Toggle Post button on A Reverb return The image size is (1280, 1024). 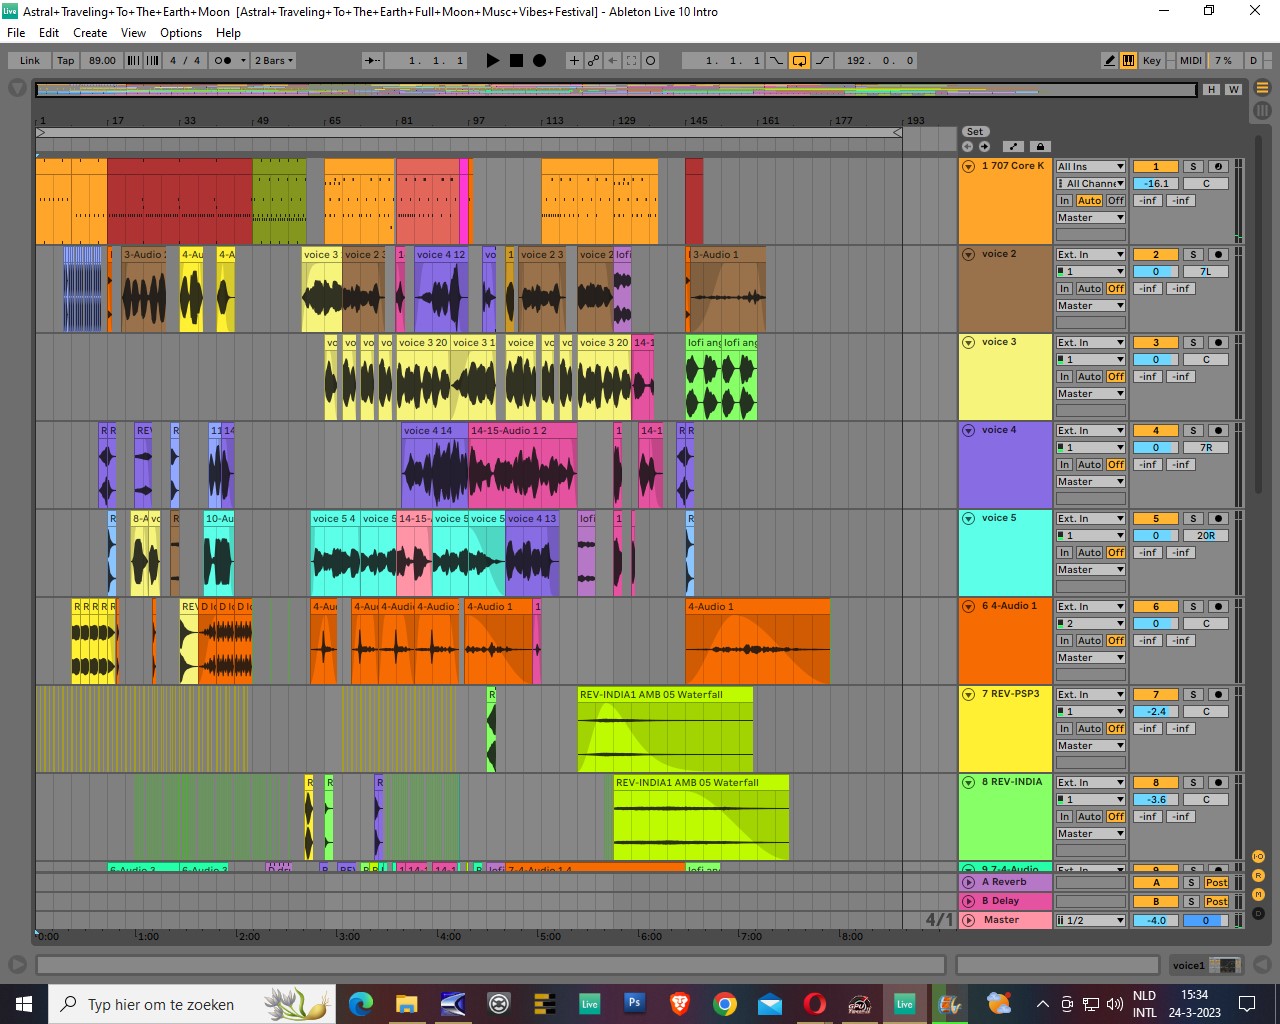click(x=1216, y=882)
